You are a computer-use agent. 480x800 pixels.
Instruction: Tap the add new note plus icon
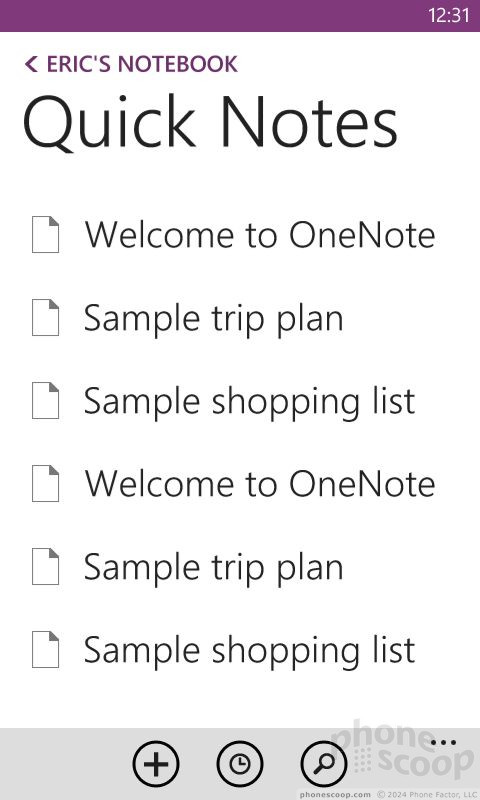[x=156, y=764]
